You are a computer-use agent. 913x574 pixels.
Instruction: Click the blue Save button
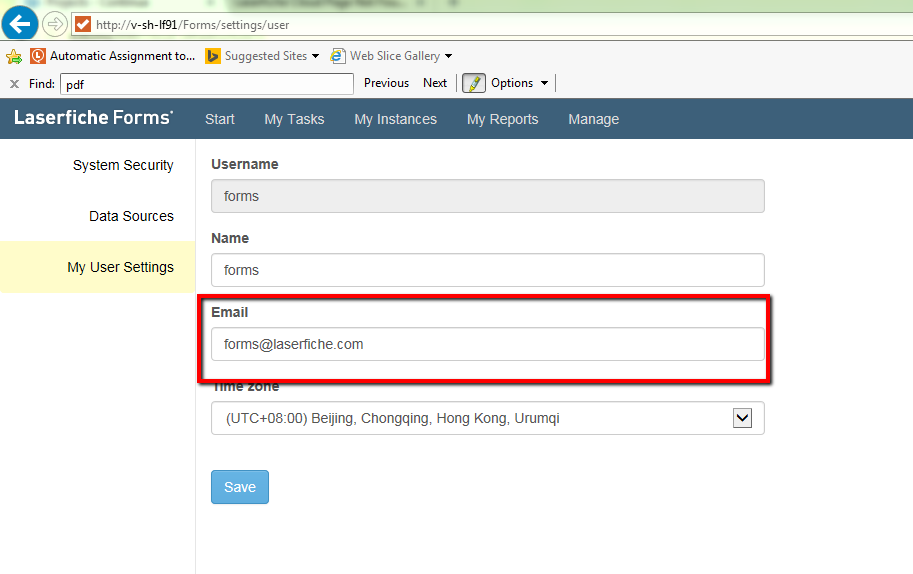coord(240,487)
